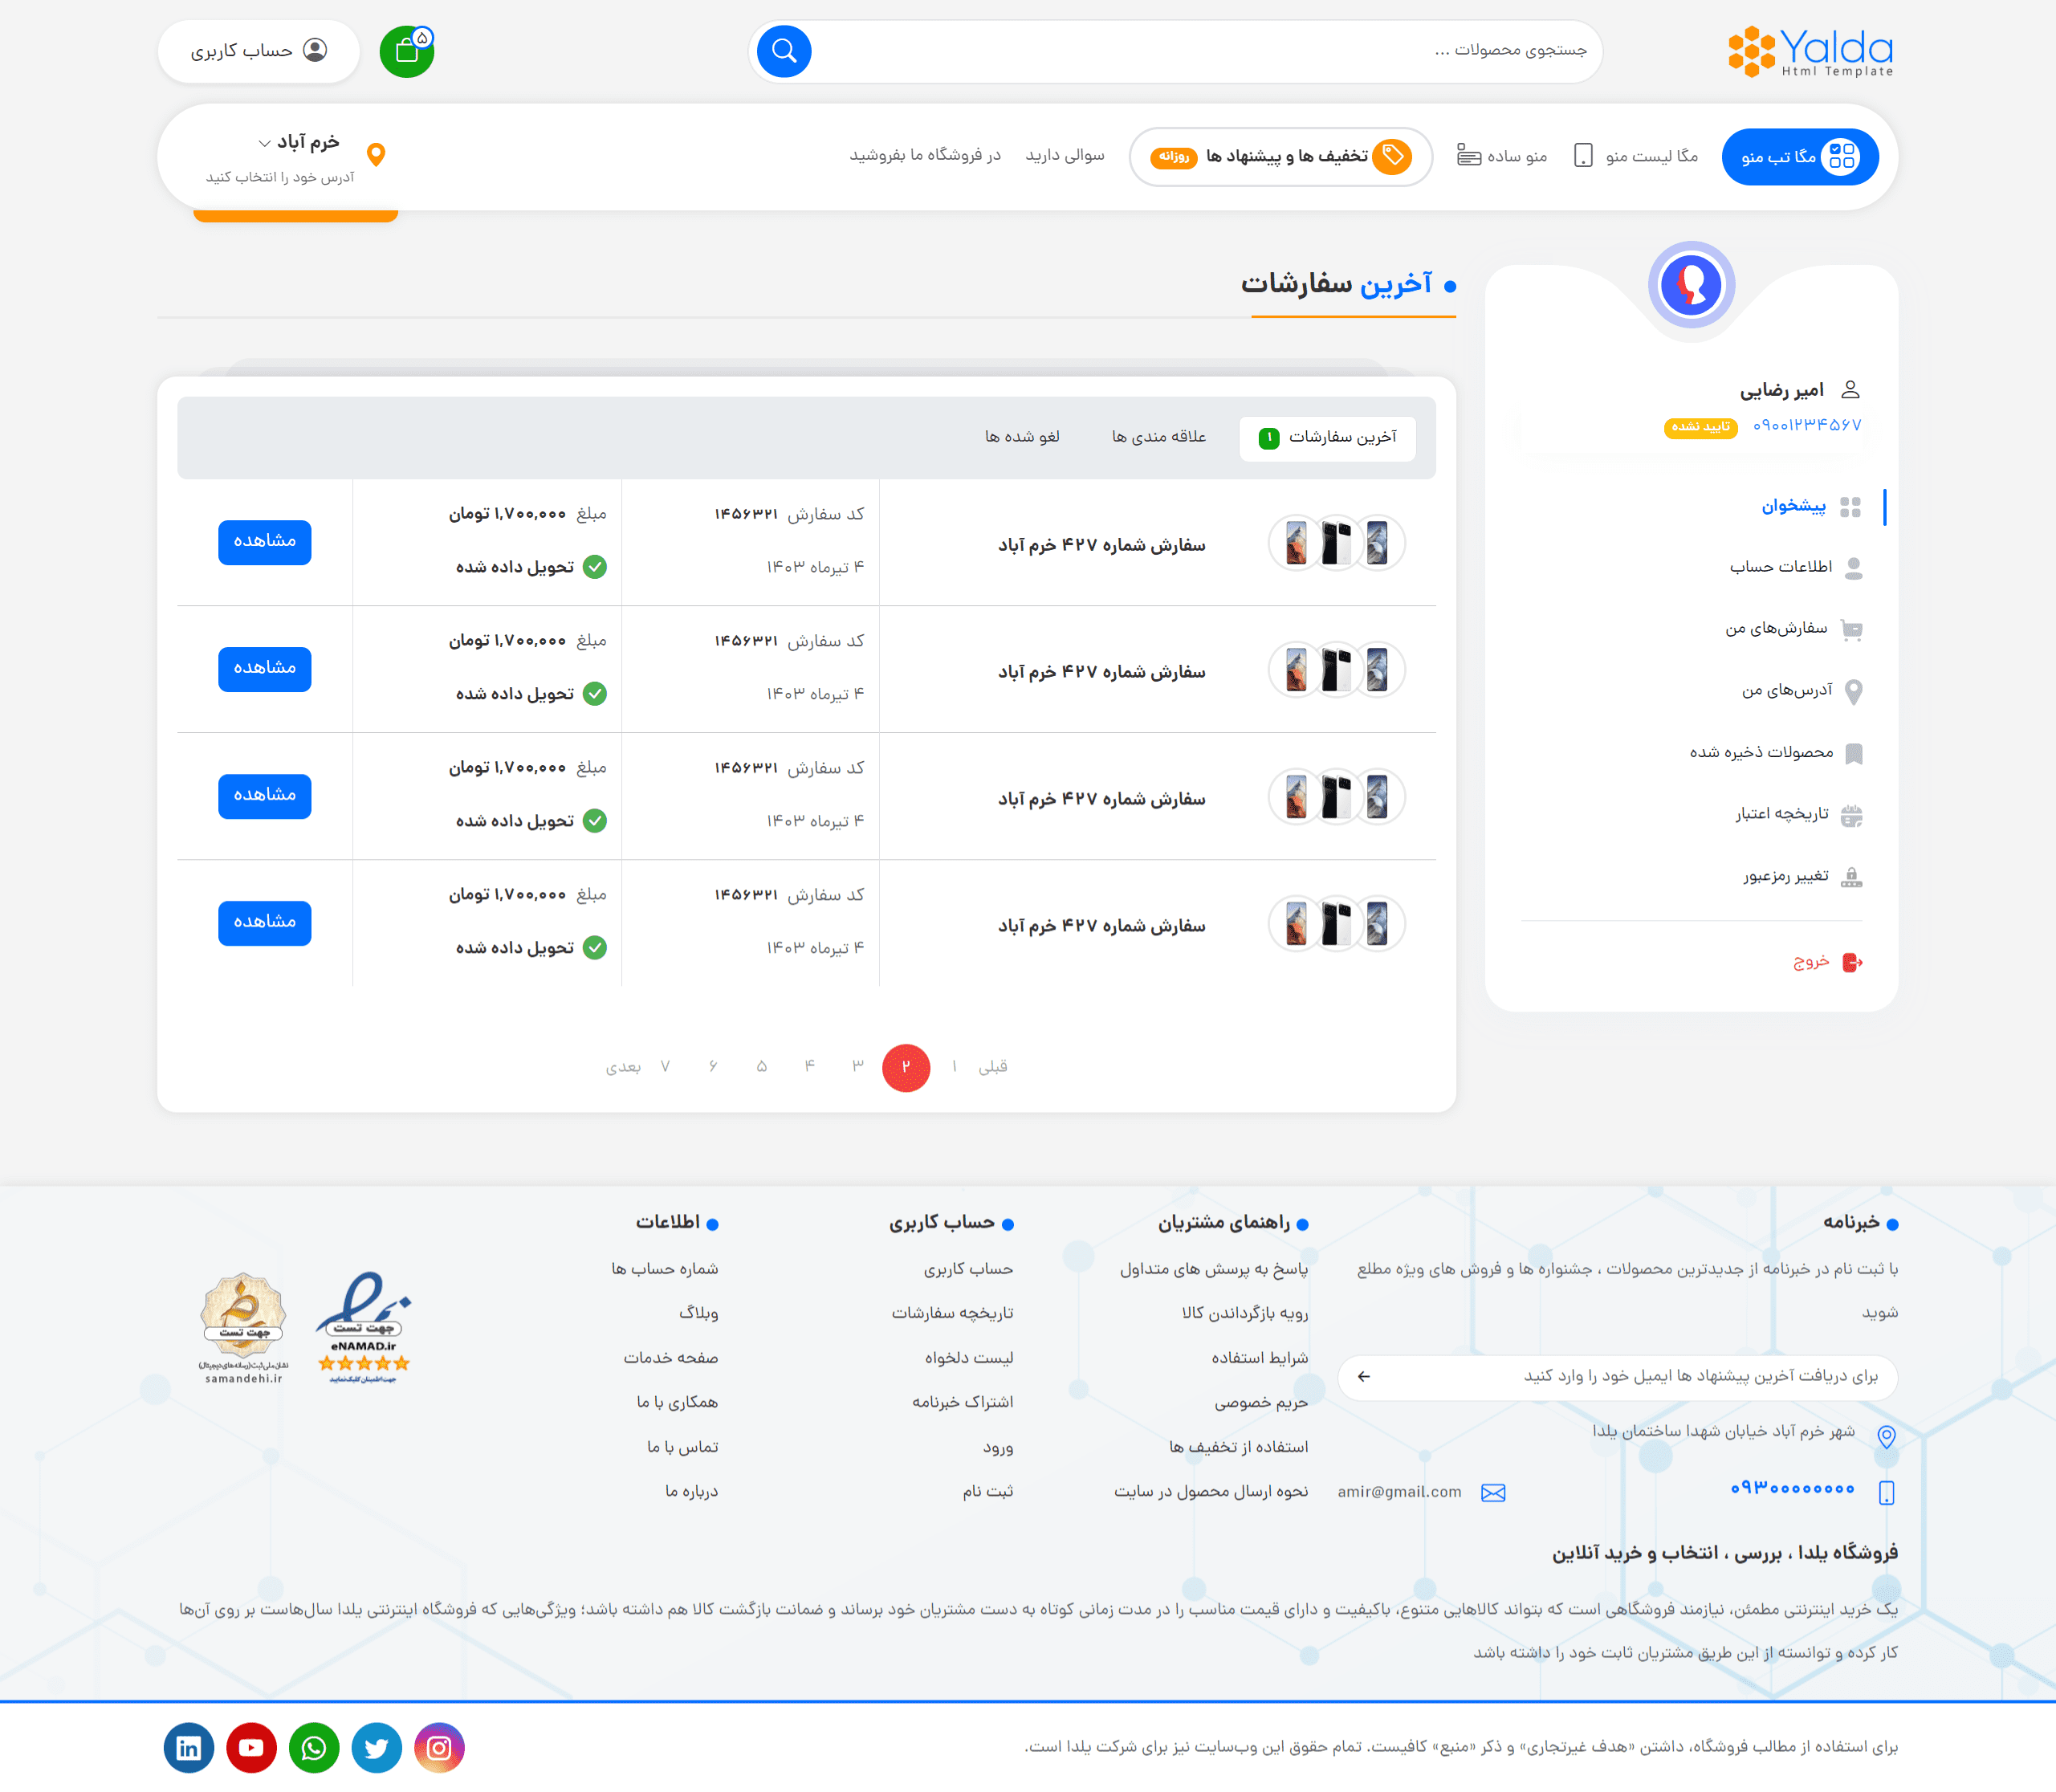The image size is (2056, 1792).
Task: Open footer link وبلاگ
Action: pyautogui.click(x=698, y=1313)
